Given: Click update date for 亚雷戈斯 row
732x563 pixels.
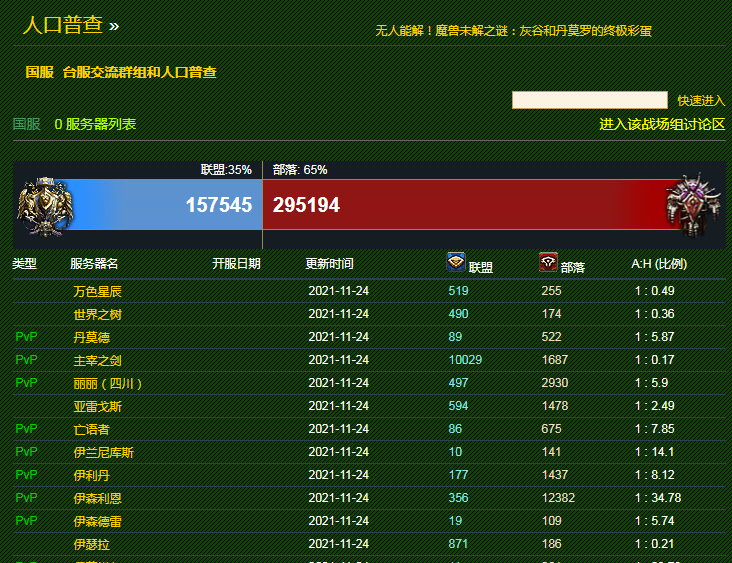Looking at the screenshot, I should (338, 406).
